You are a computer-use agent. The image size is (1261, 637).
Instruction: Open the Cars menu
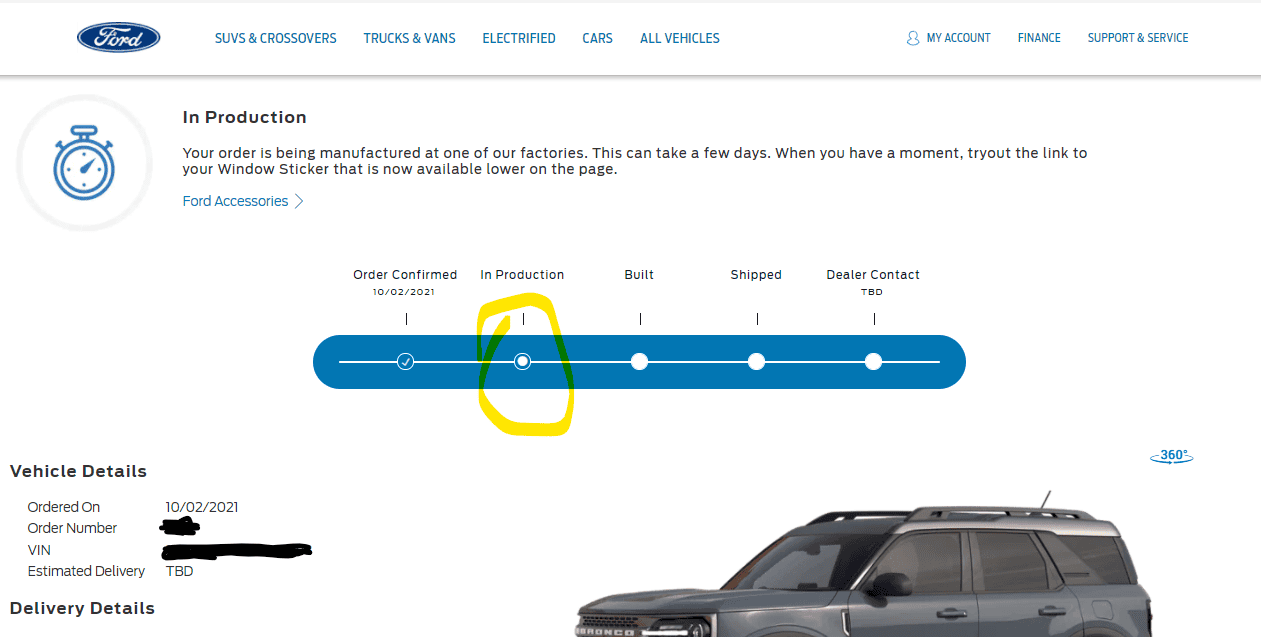(x=597, y=38)
